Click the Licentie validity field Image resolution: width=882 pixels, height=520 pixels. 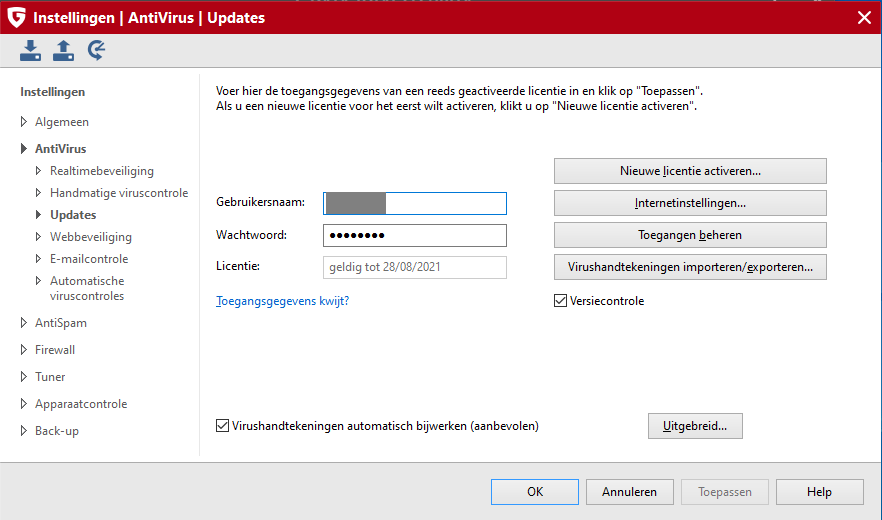click(415, 267)
